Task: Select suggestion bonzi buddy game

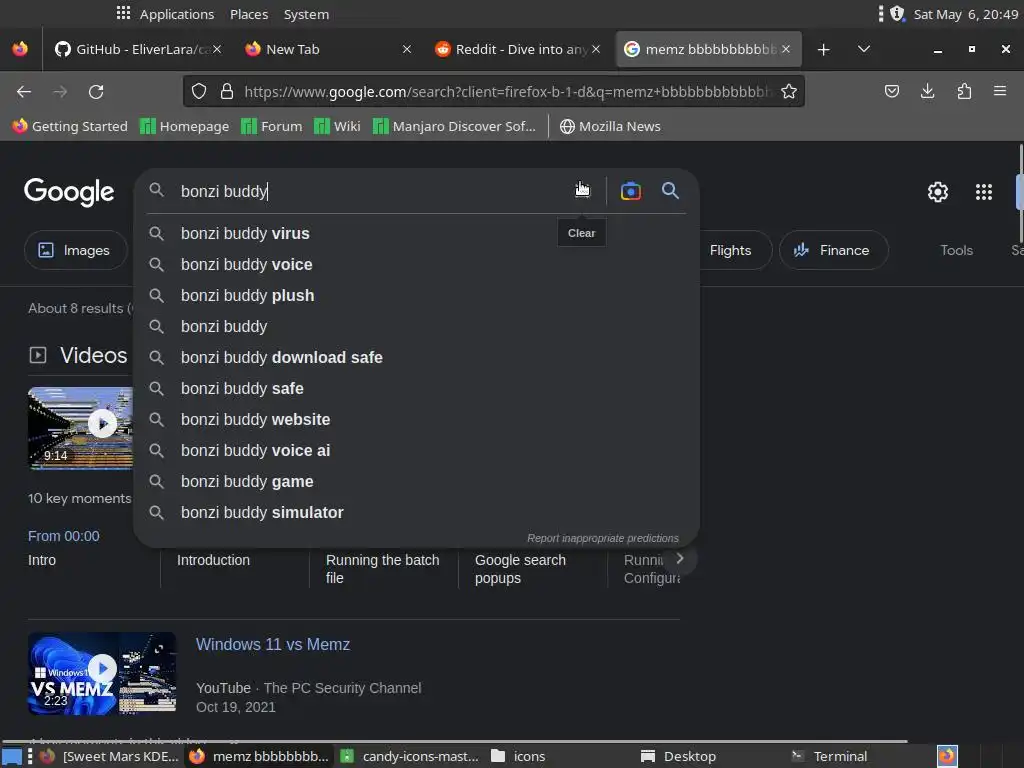Action: point(416,481)
